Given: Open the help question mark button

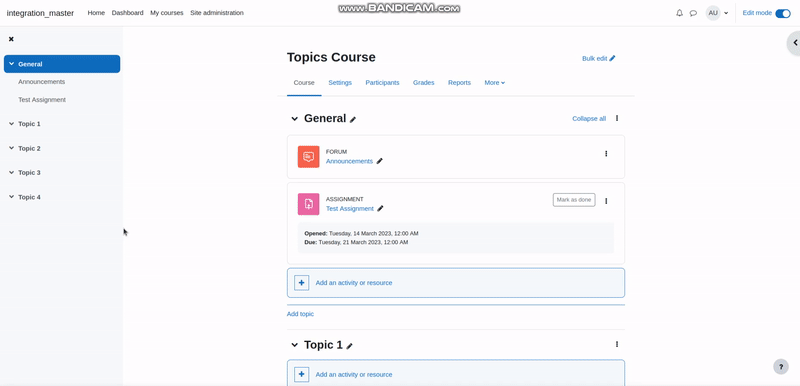Looking at the screenshot, I should [x=781, y=367].
